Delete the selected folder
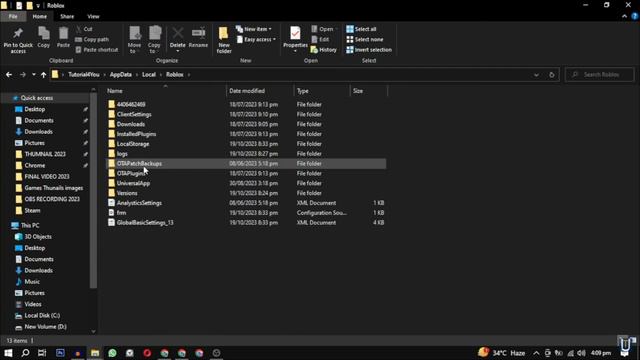This screenshot has height=360, width=640. tap(178, 40)
